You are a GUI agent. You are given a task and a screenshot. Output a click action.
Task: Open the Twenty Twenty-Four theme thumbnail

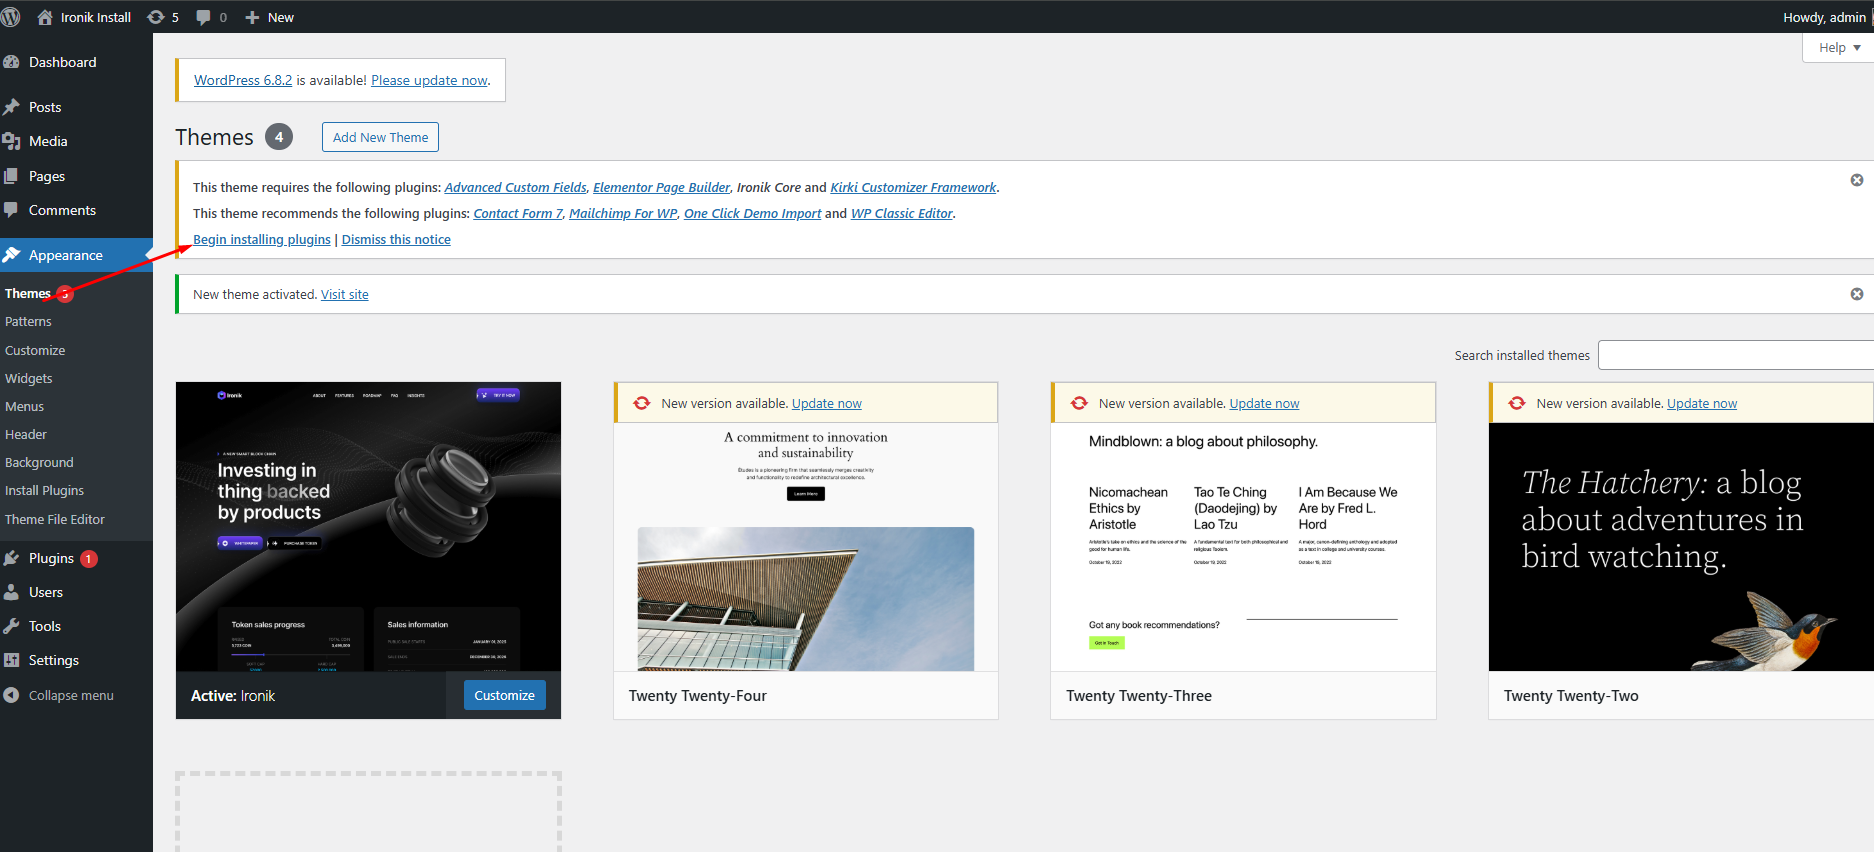coord(805,547)
